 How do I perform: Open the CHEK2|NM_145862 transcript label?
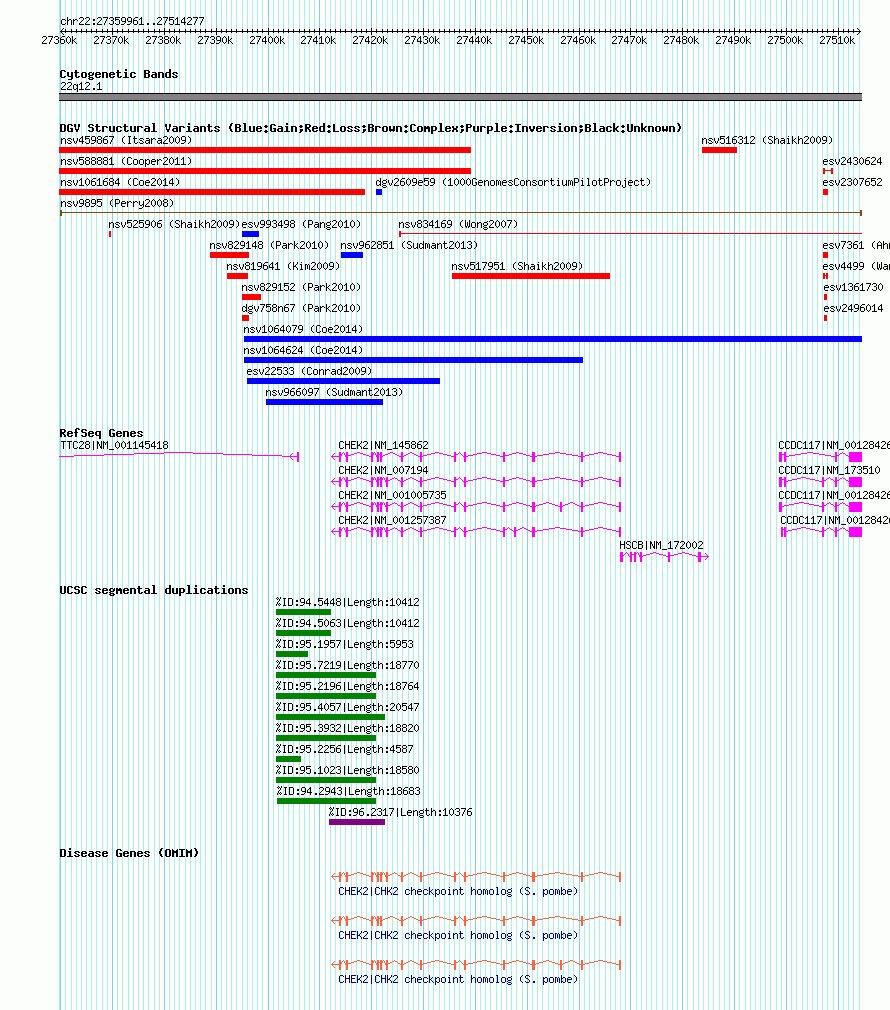383,445
